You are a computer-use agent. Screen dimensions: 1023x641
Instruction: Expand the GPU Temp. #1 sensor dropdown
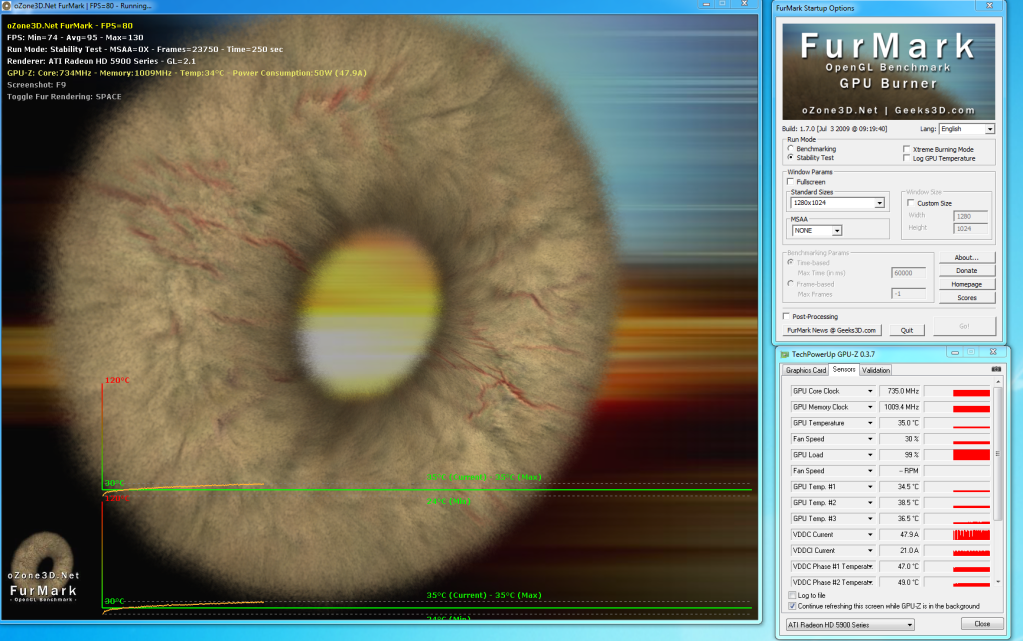pos(870,487)
